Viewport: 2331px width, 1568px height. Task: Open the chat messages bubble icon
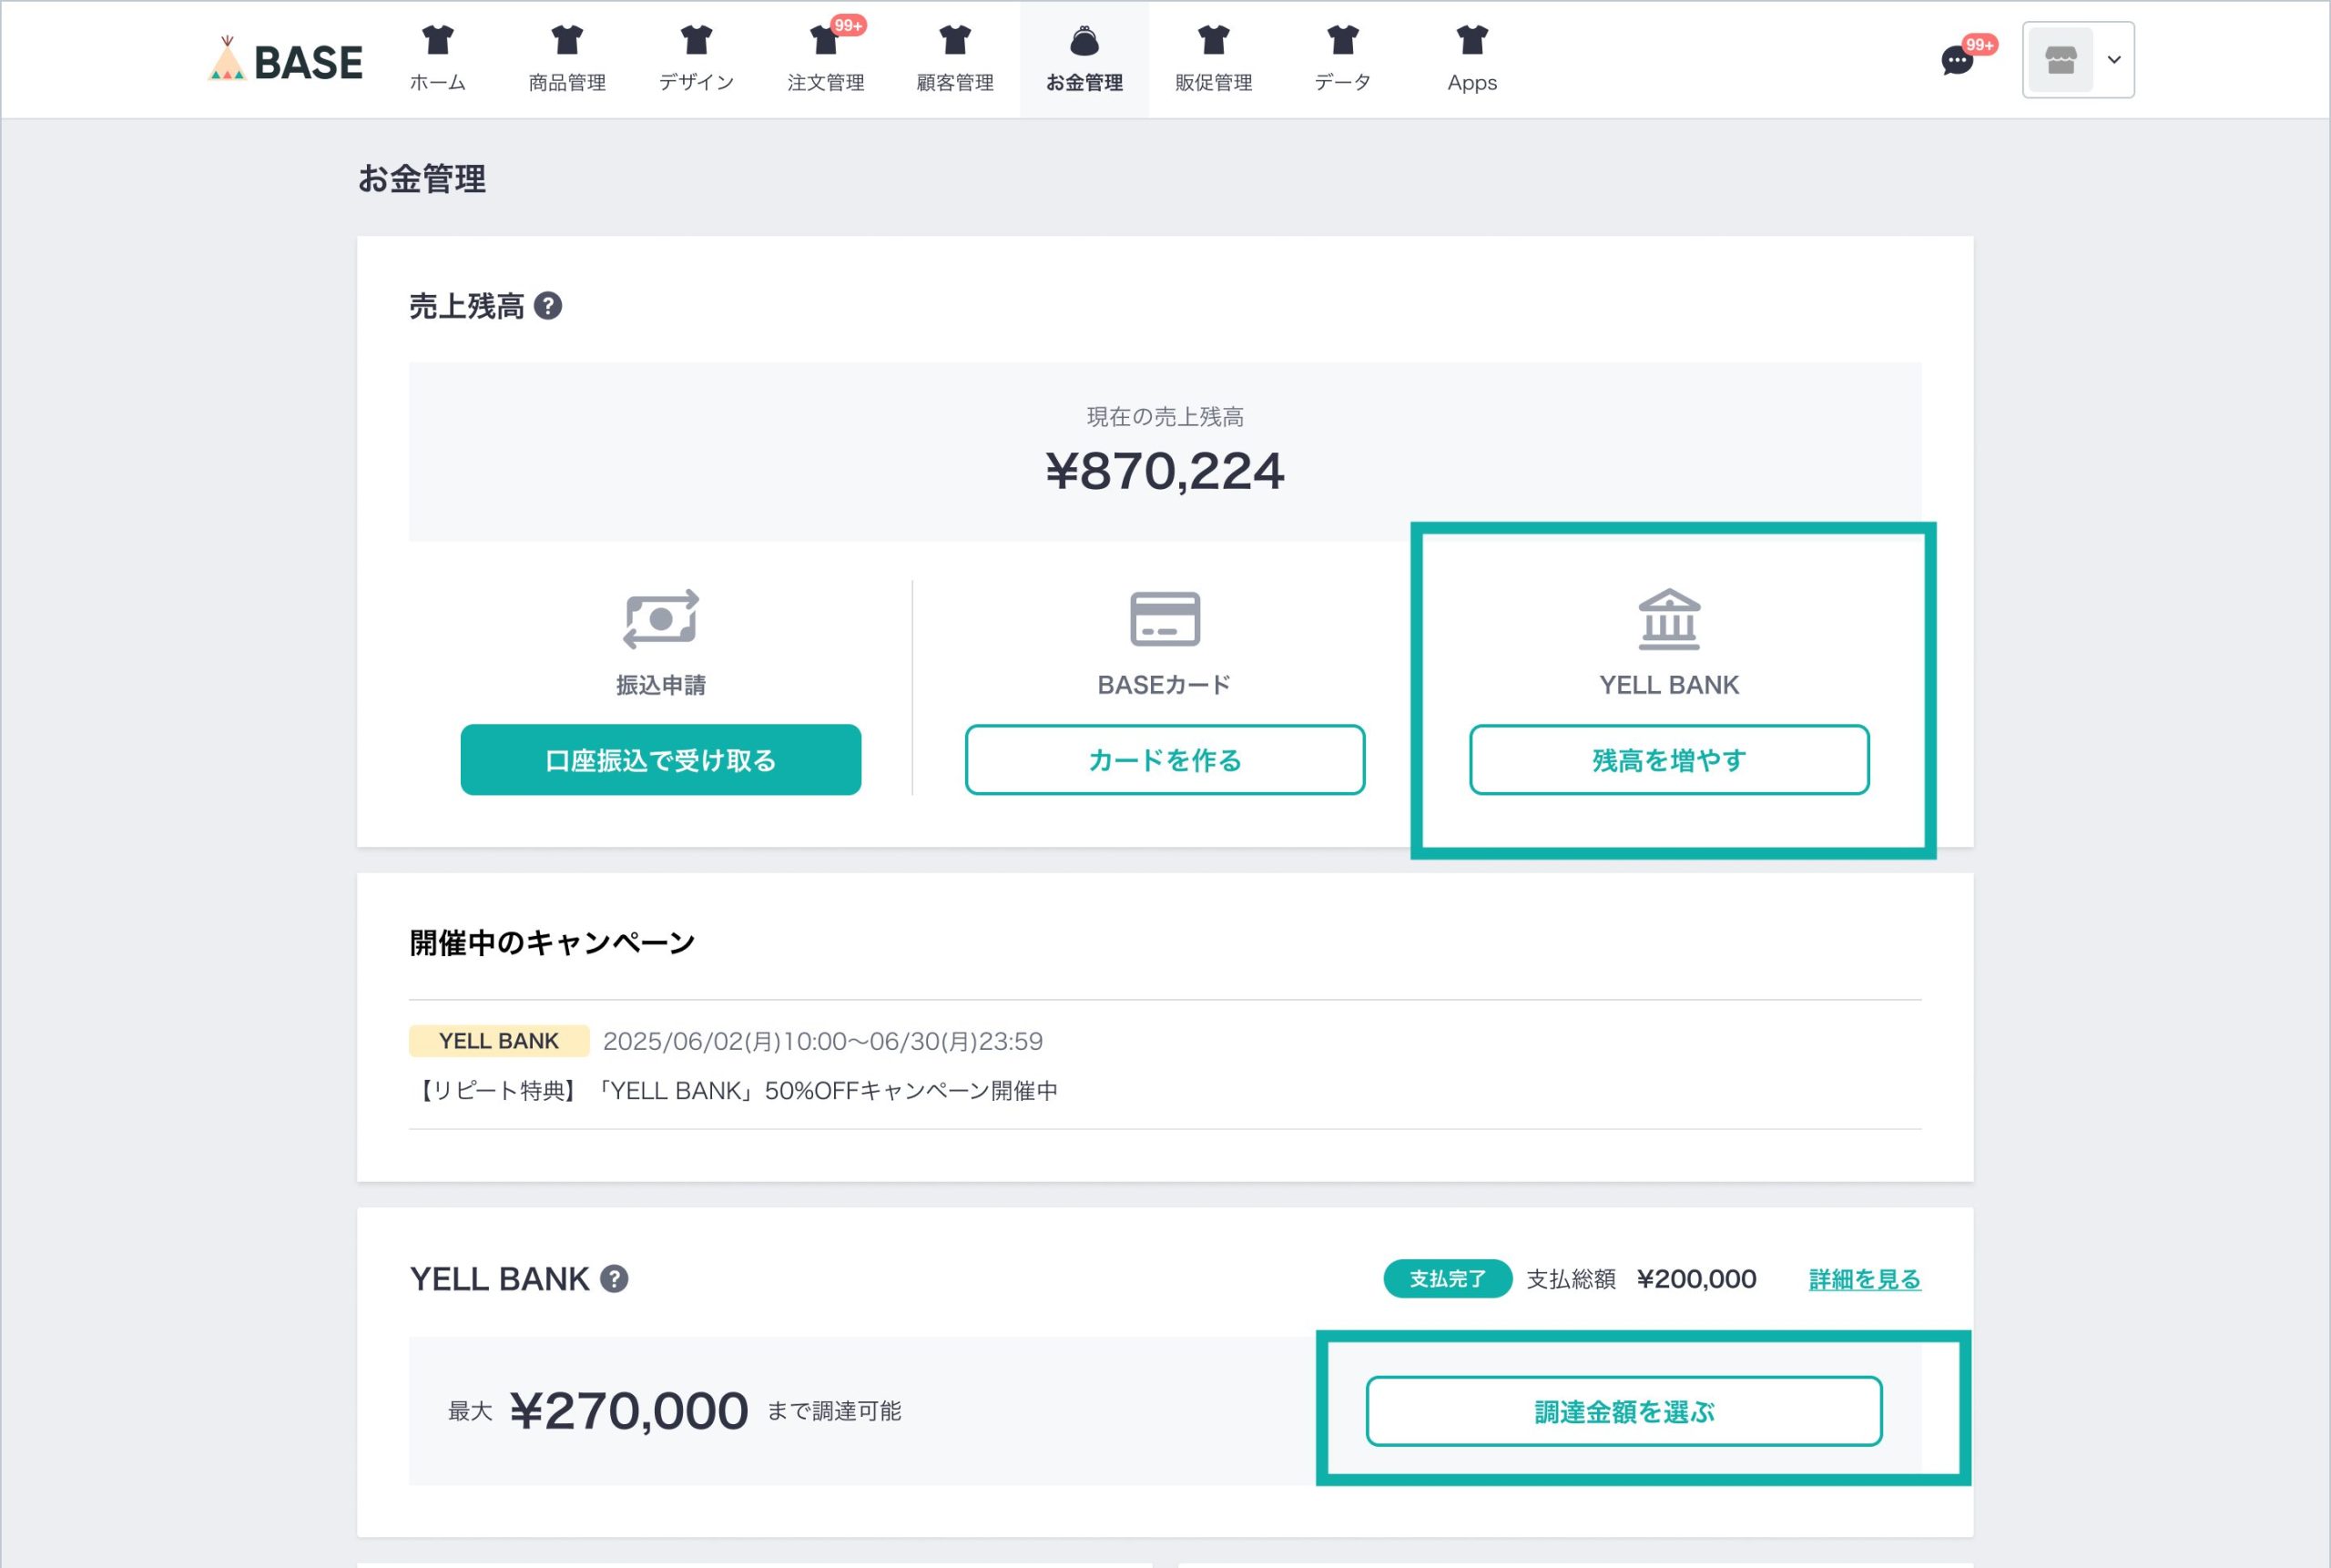pyautogui.click(x=1957, y=61)
